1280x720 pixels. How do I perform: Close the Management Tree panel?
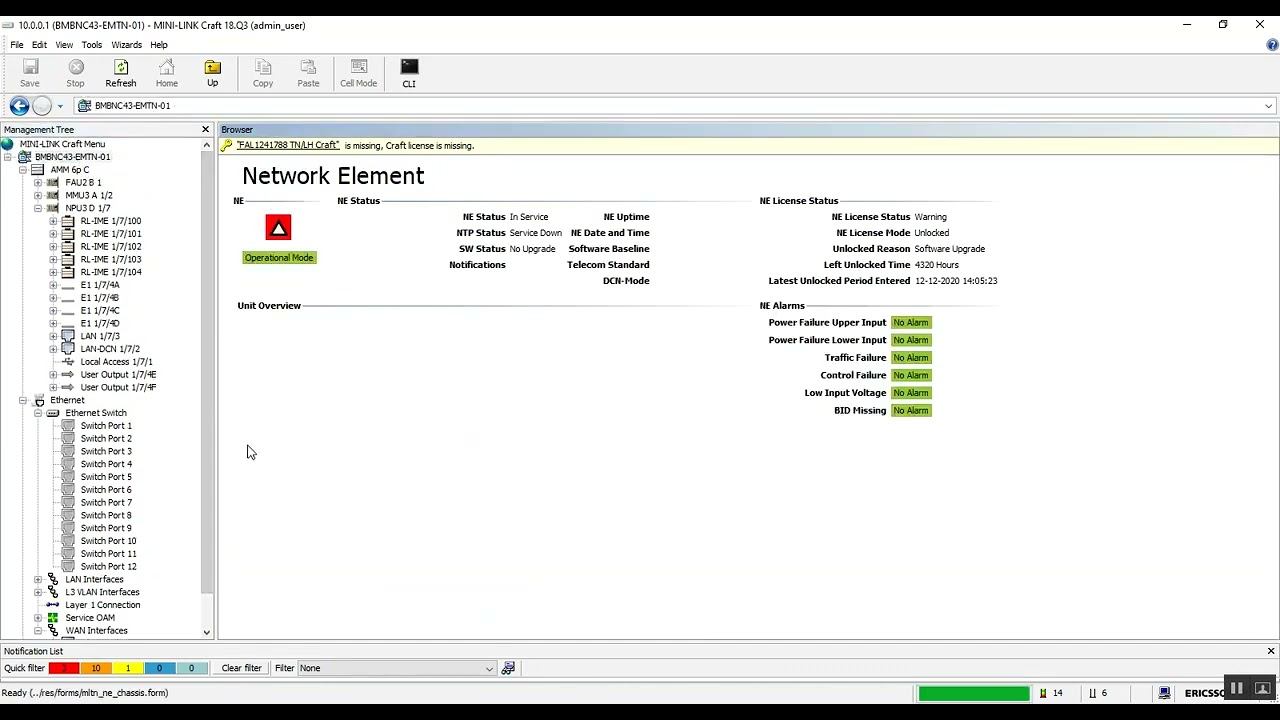point(205,130)
